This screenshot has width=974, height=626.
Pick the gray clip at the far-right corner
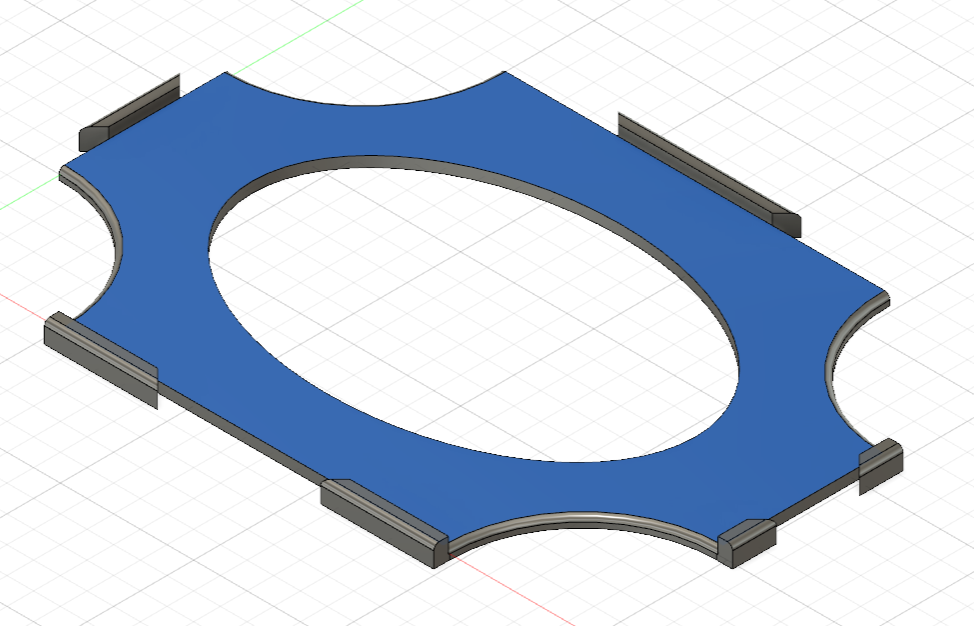point(880,460)
